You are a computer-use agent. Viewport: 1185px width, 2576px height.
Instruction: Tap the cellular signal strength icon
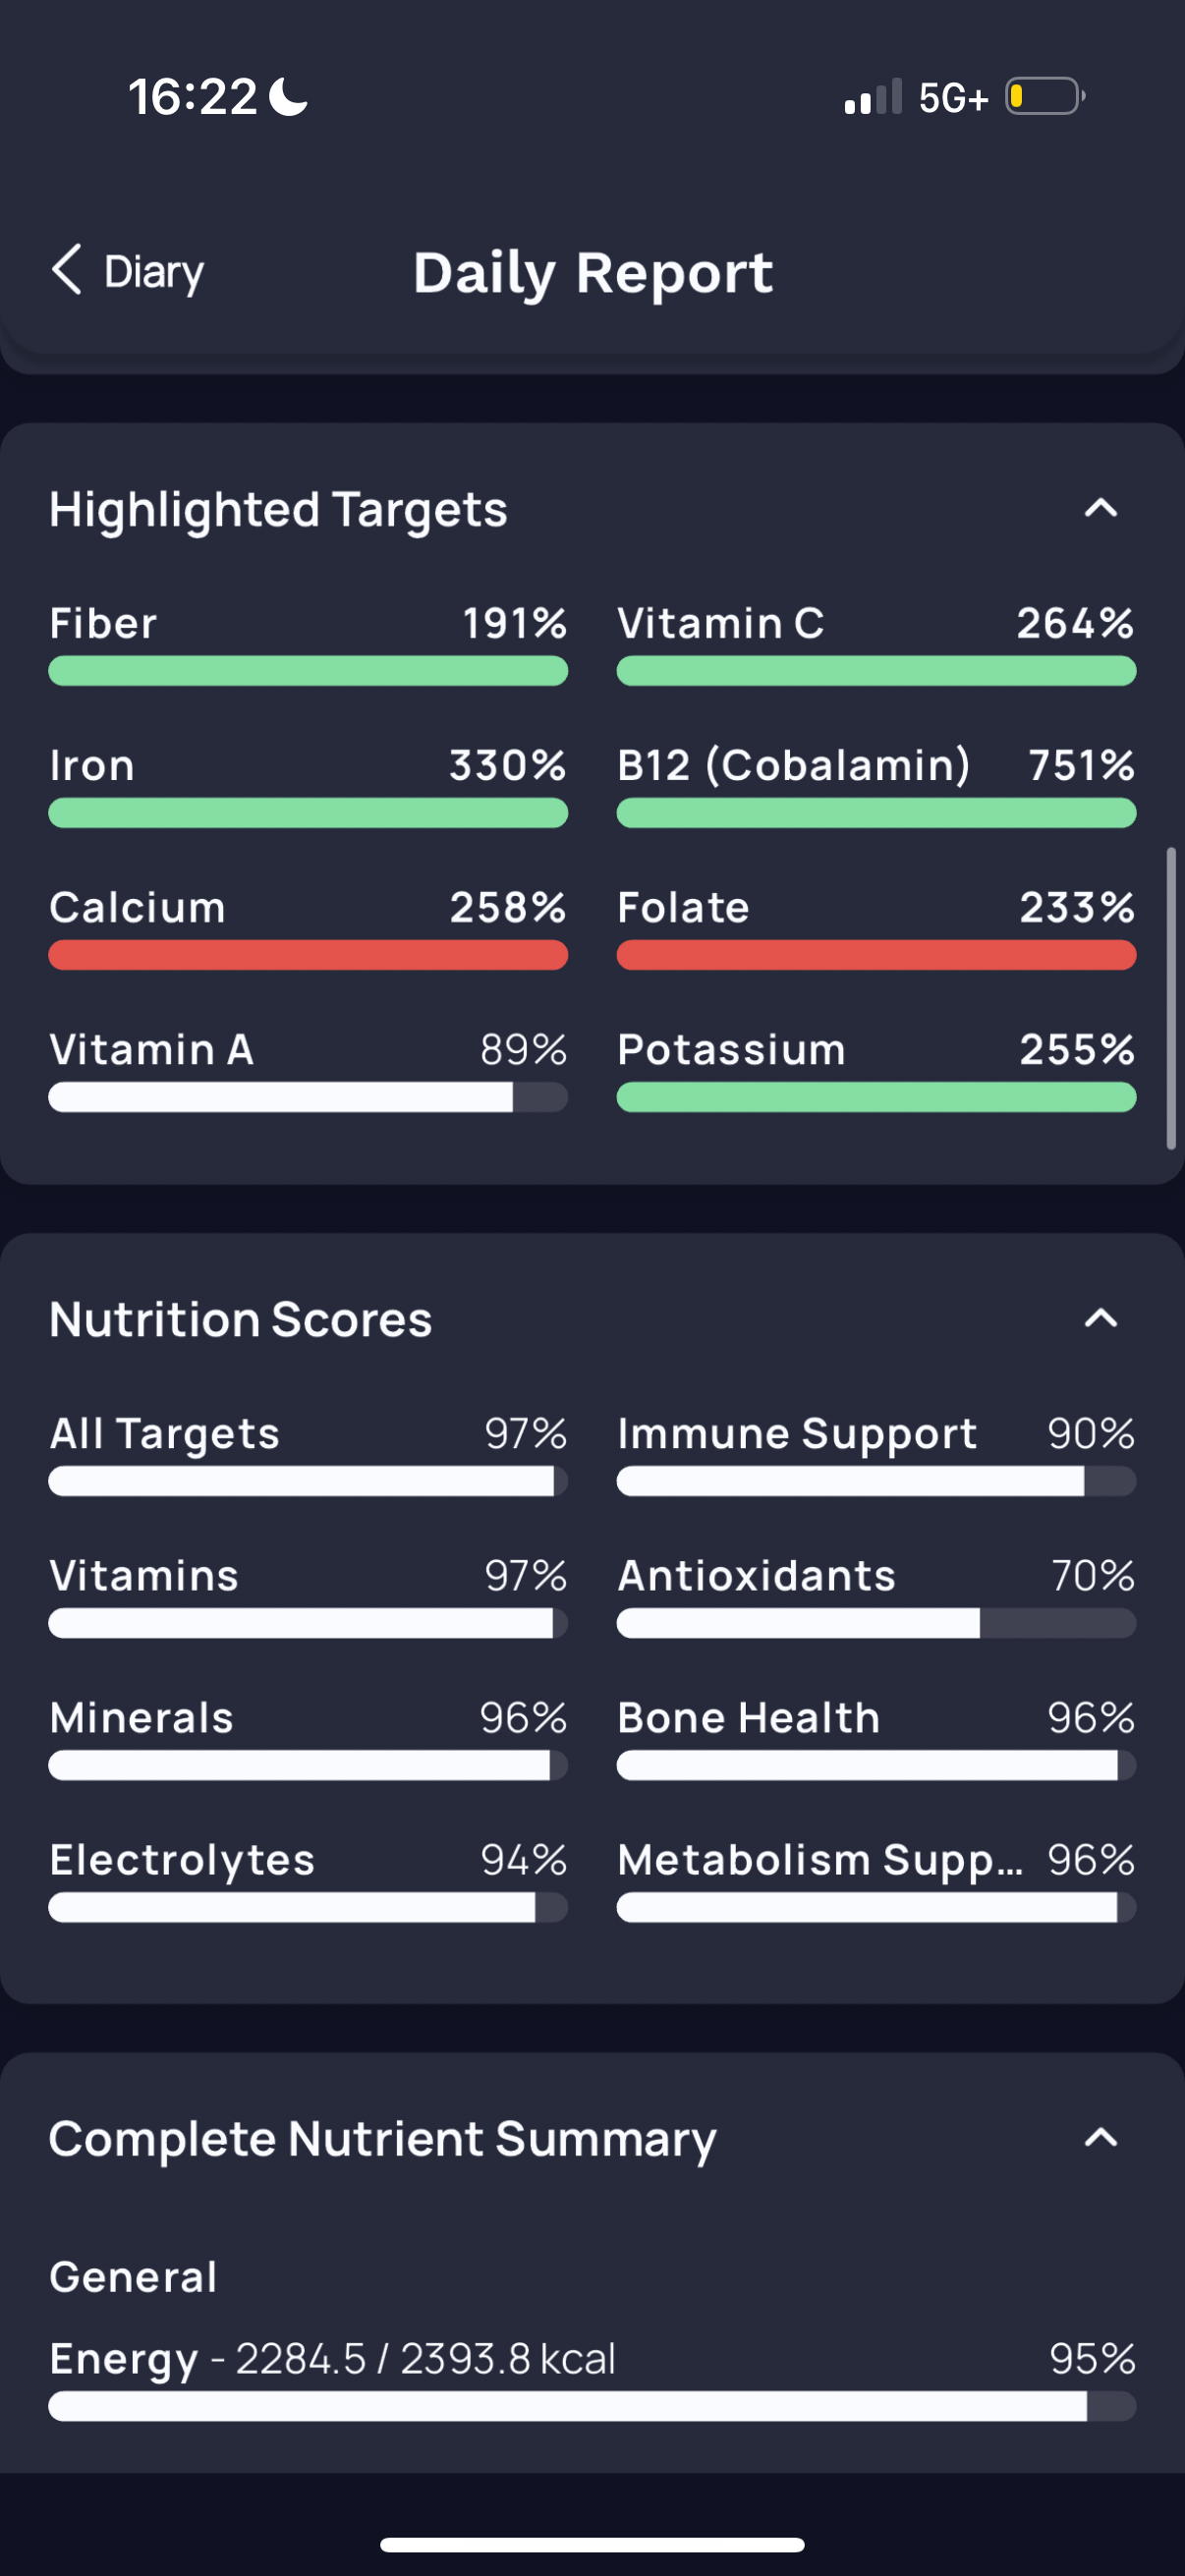873,97
